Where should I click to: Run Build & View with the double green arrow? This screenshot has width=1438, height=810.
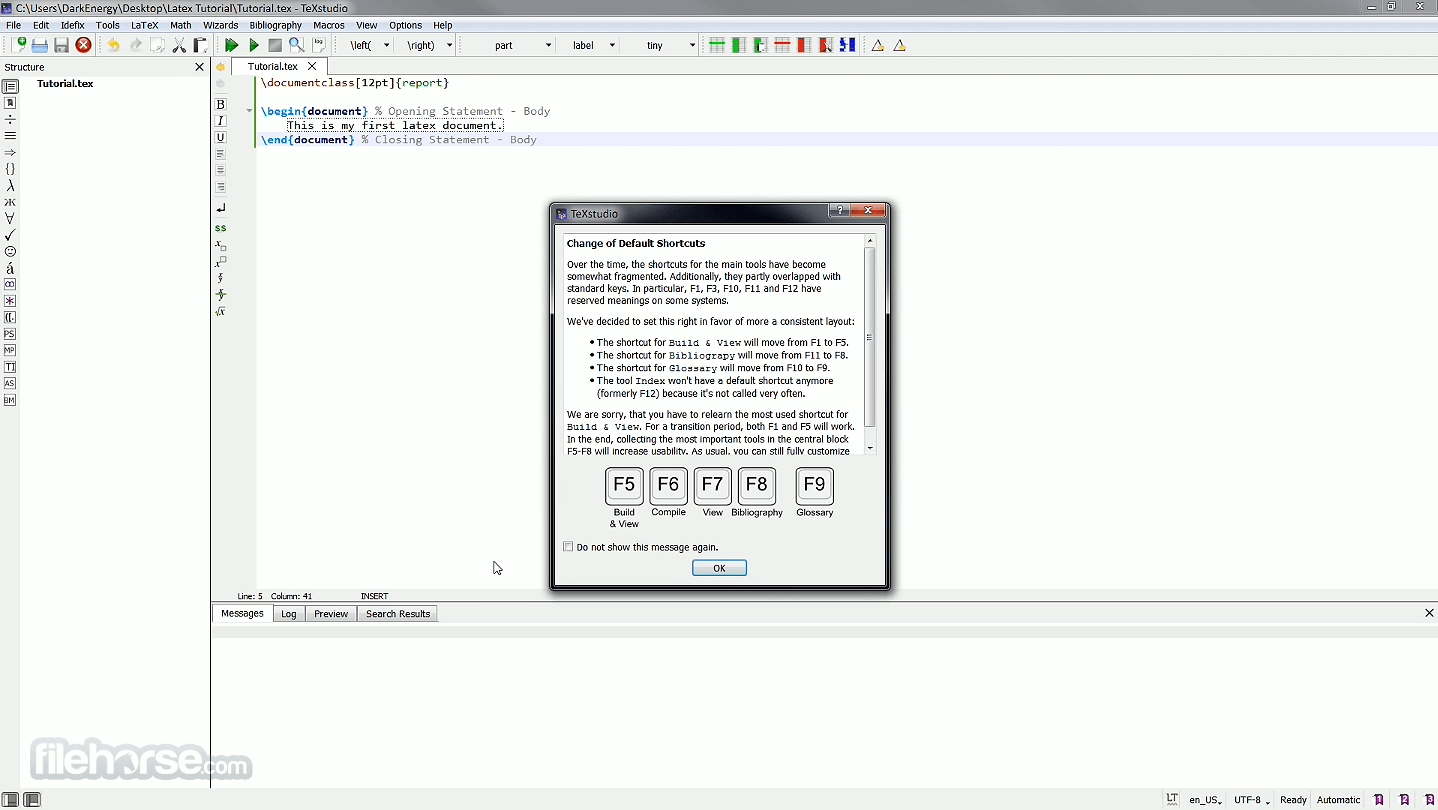click(x=231, y=45)
